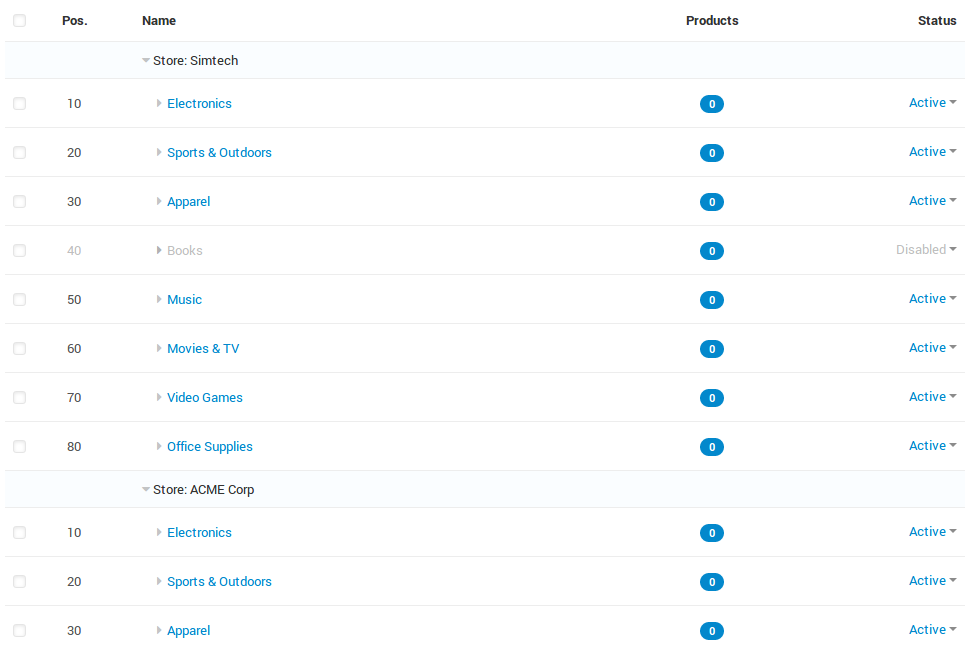975x651 pixels.
Task: Expand the Office Supplies arrow
Action: tap(159, 446)
